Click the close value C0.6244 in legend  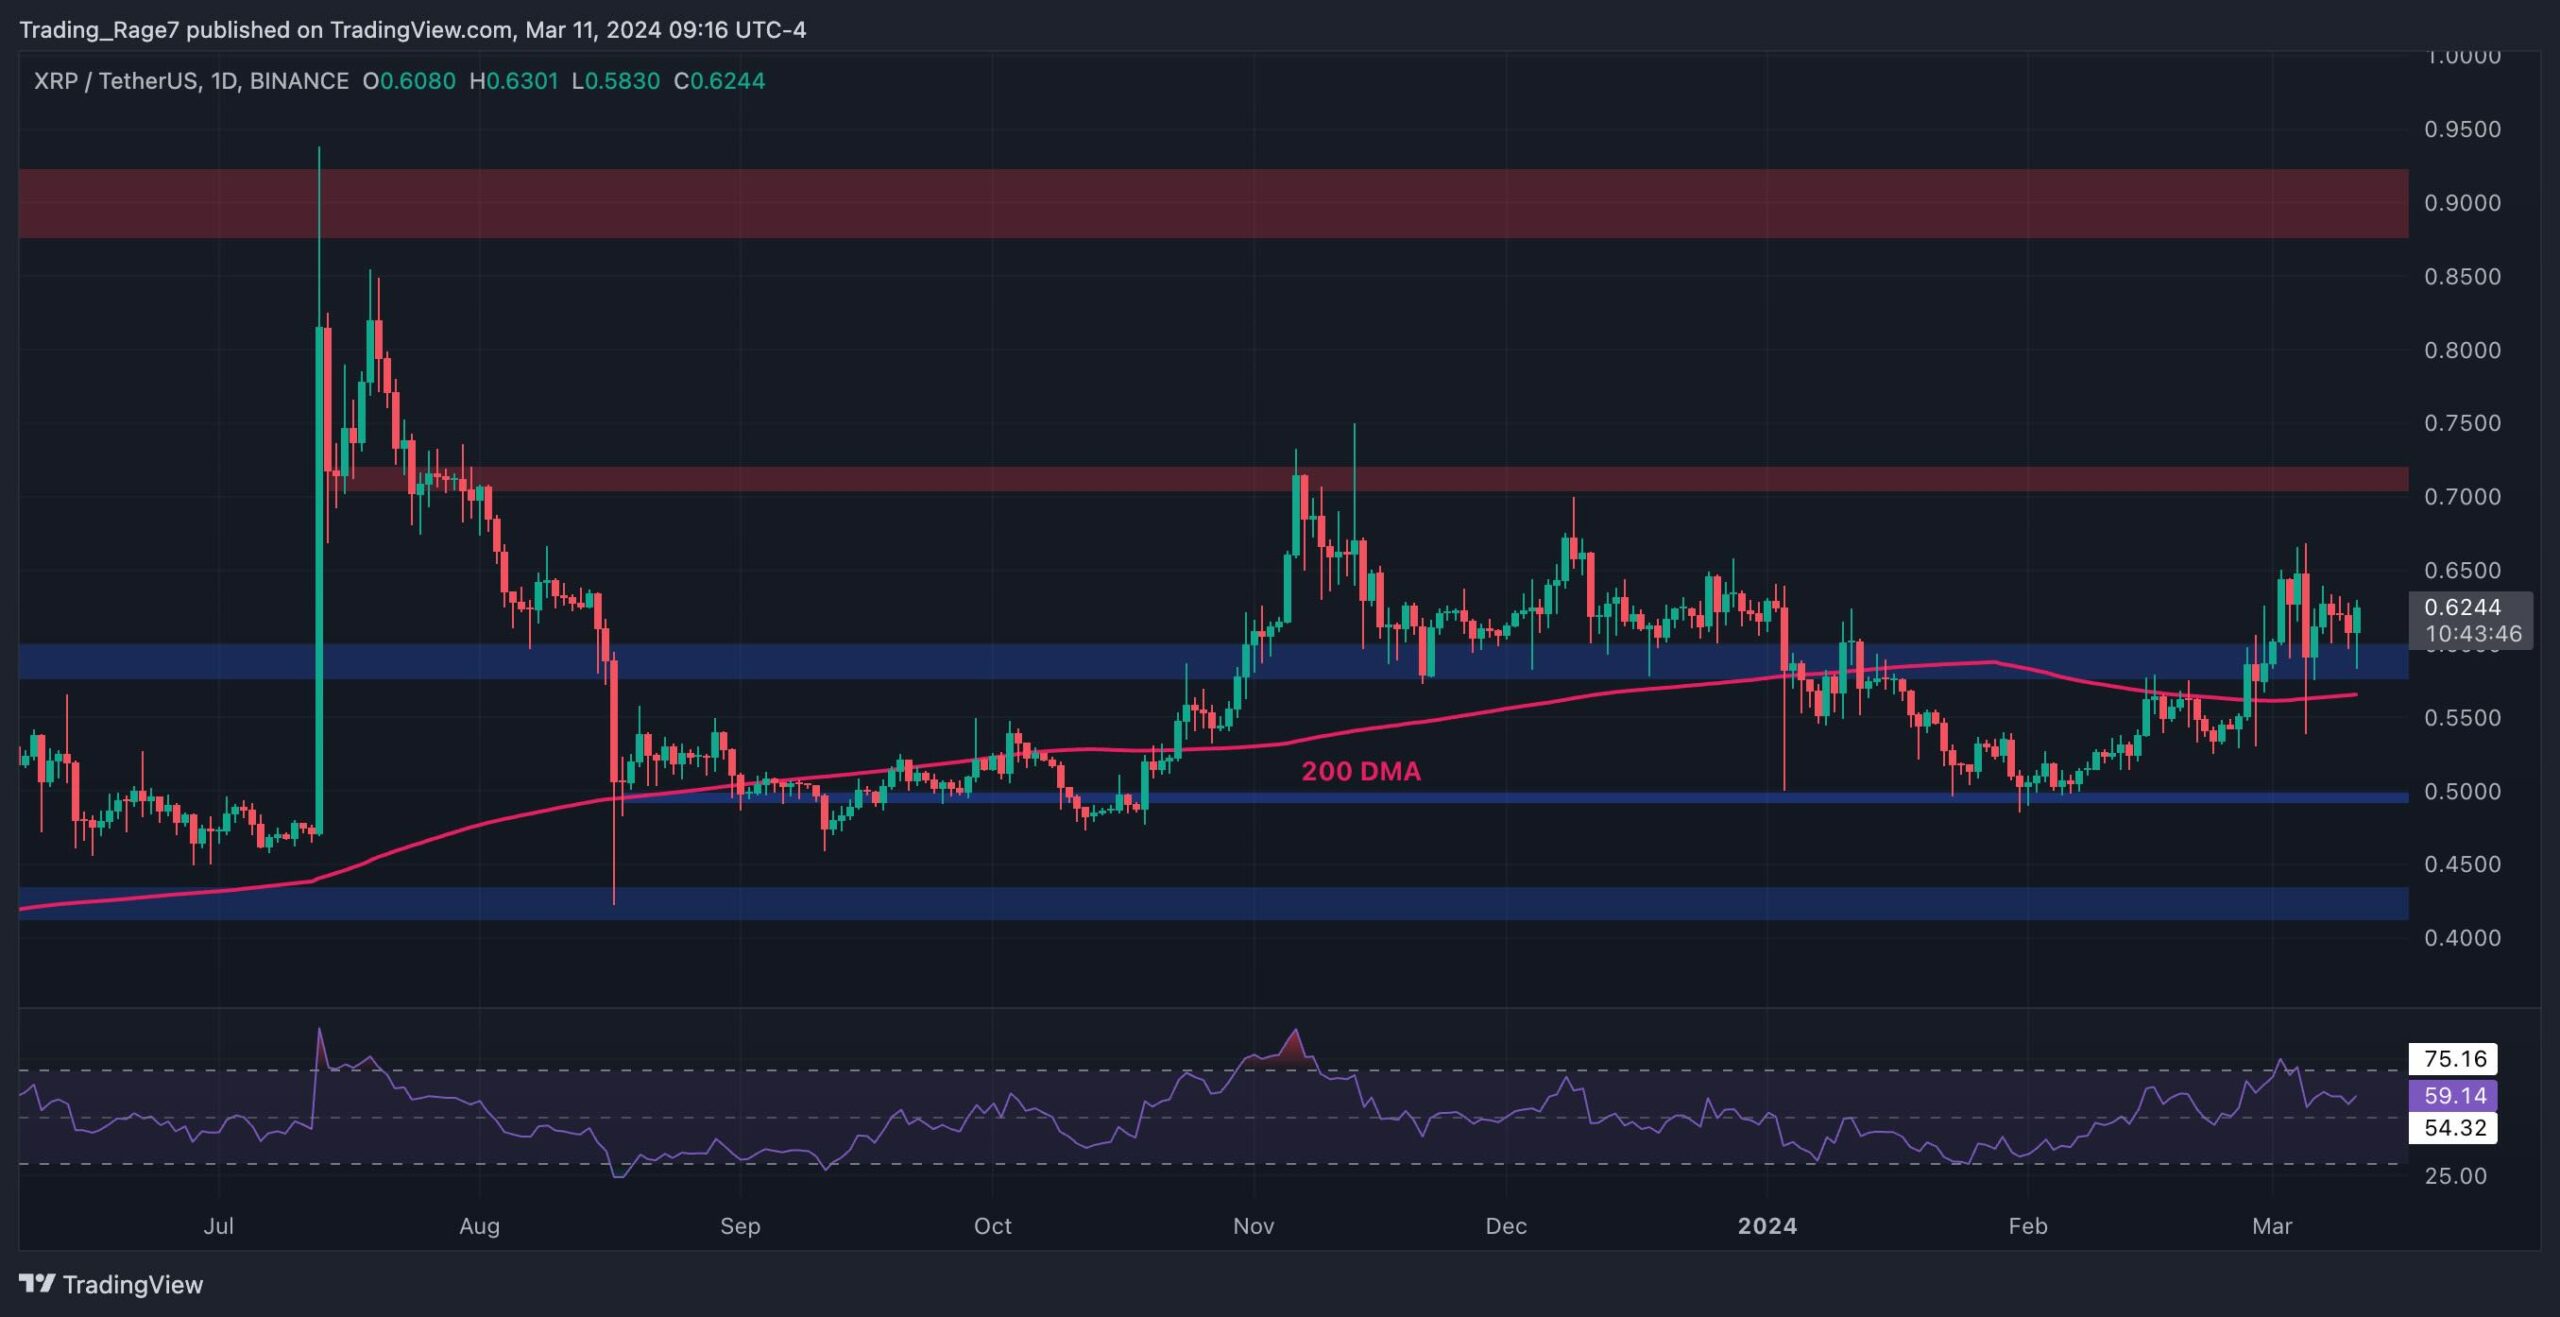pos(719,81)
